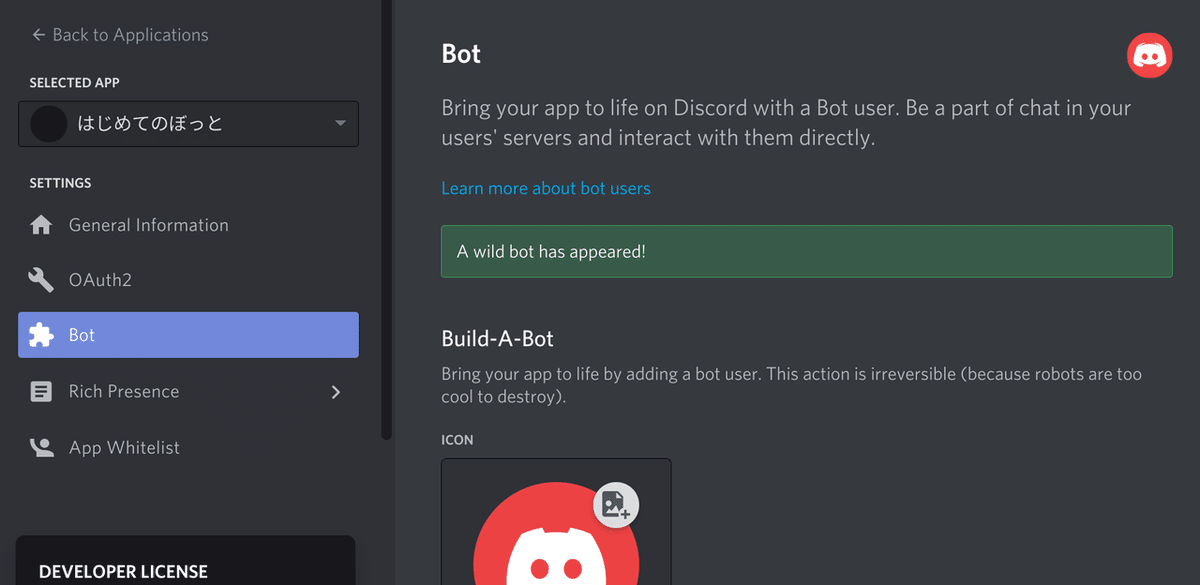The width and height of the screenshot is (1200, 585).
Task: Click the wrench icon beside OAuth2
Action: [x=41, y=280]
